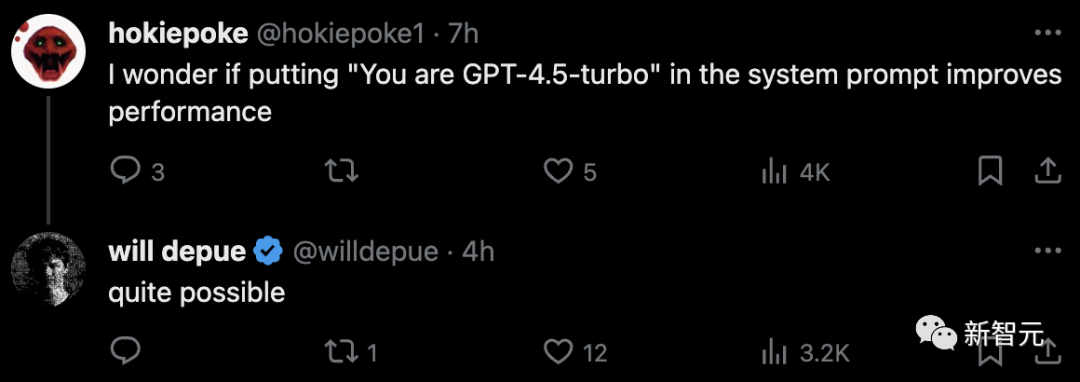The height and width of the screenshot is (382, 1080).
Task: View analytics showing 3.2K views
Action: pos(774,354)
